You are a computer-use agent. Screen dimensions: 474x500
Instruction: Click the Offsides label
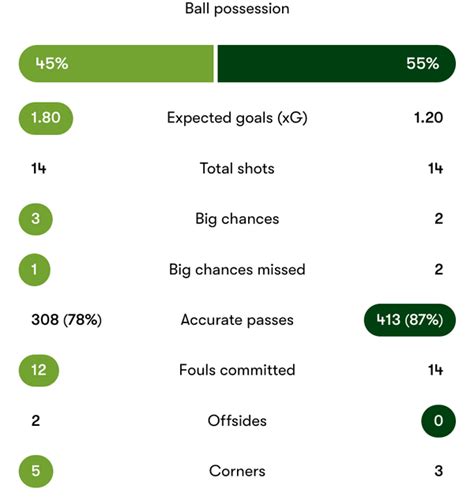[237, 421]
